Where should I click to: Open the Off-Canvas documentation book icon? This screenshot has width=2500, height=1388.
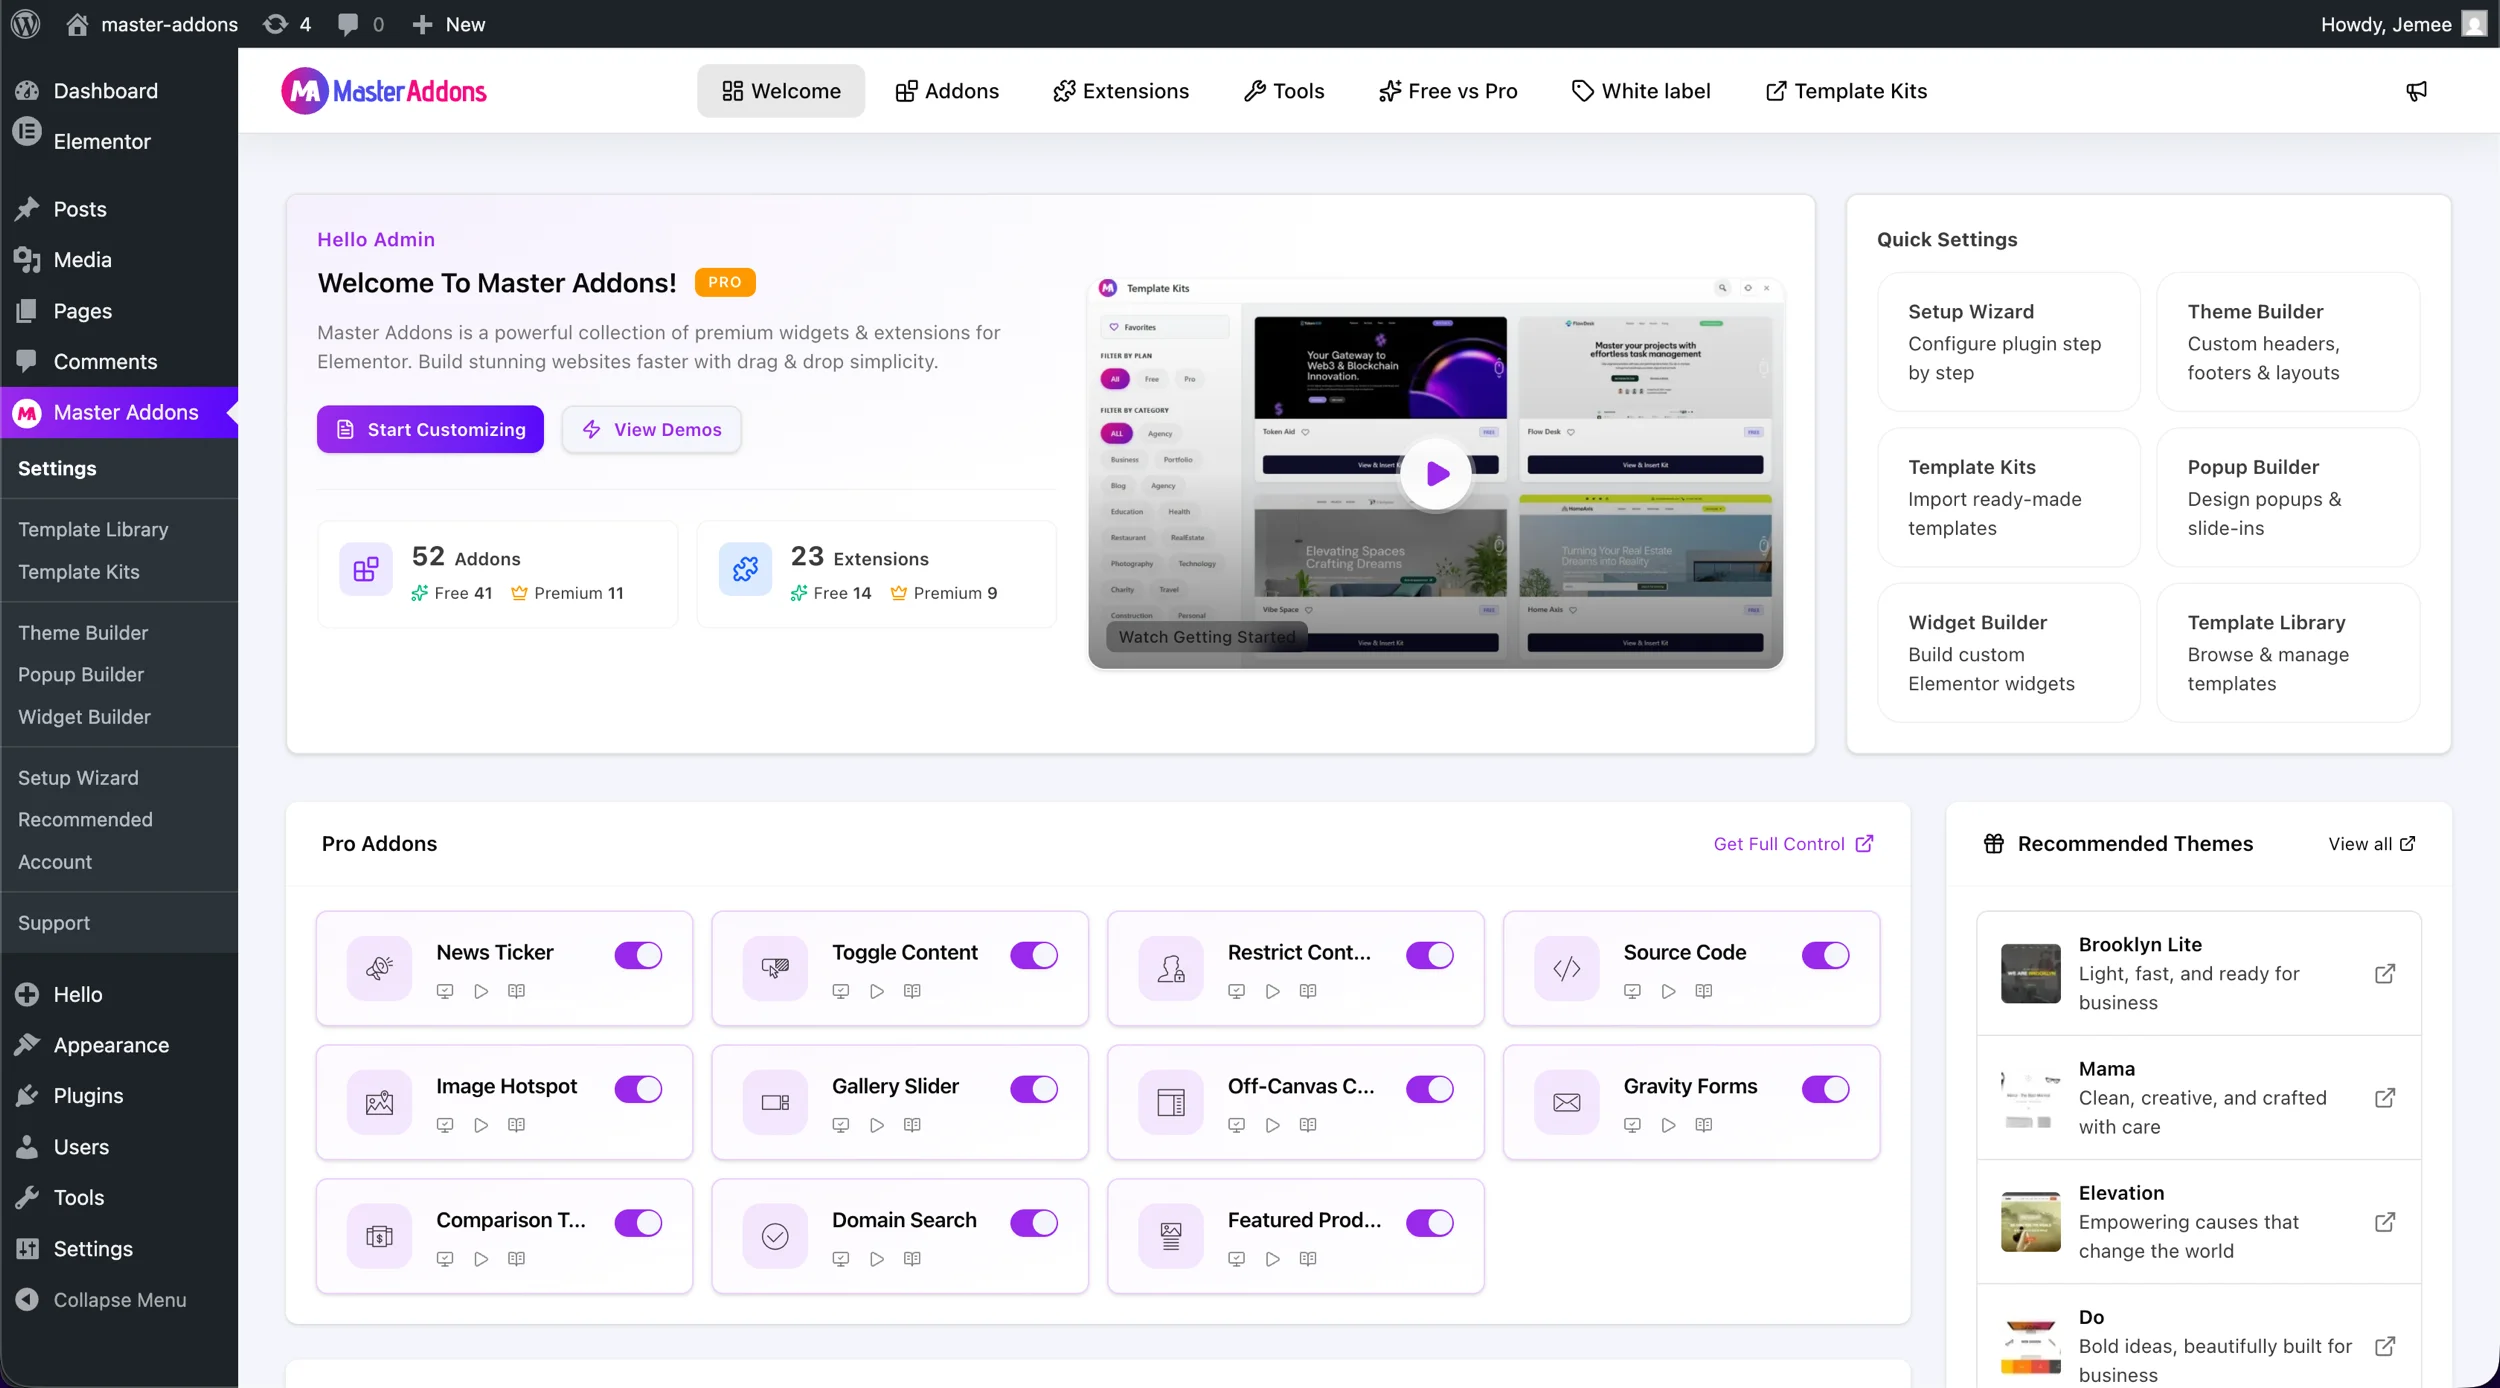pos(1308,1125)
